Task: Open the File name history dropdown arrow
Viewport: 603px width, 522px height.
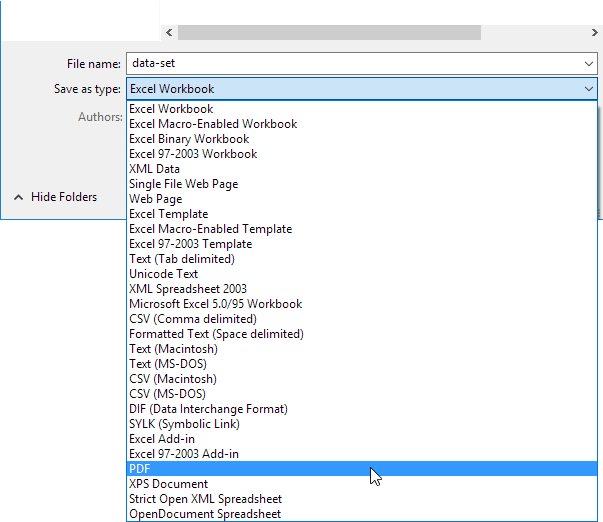Action: (x=589, y=63)
